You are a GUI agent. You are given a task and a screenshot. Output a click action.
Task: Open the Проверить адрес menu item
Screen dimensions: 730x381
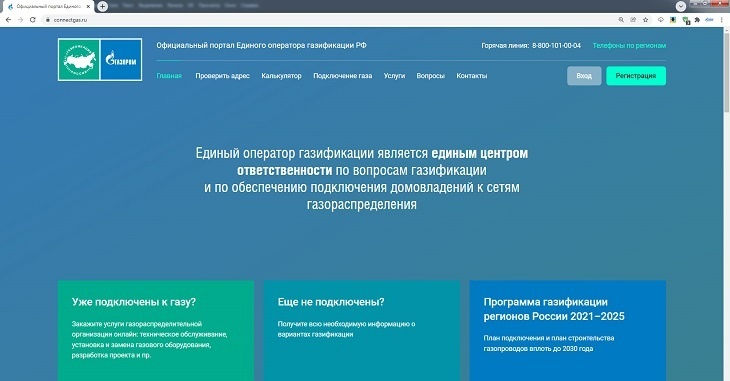223,76
